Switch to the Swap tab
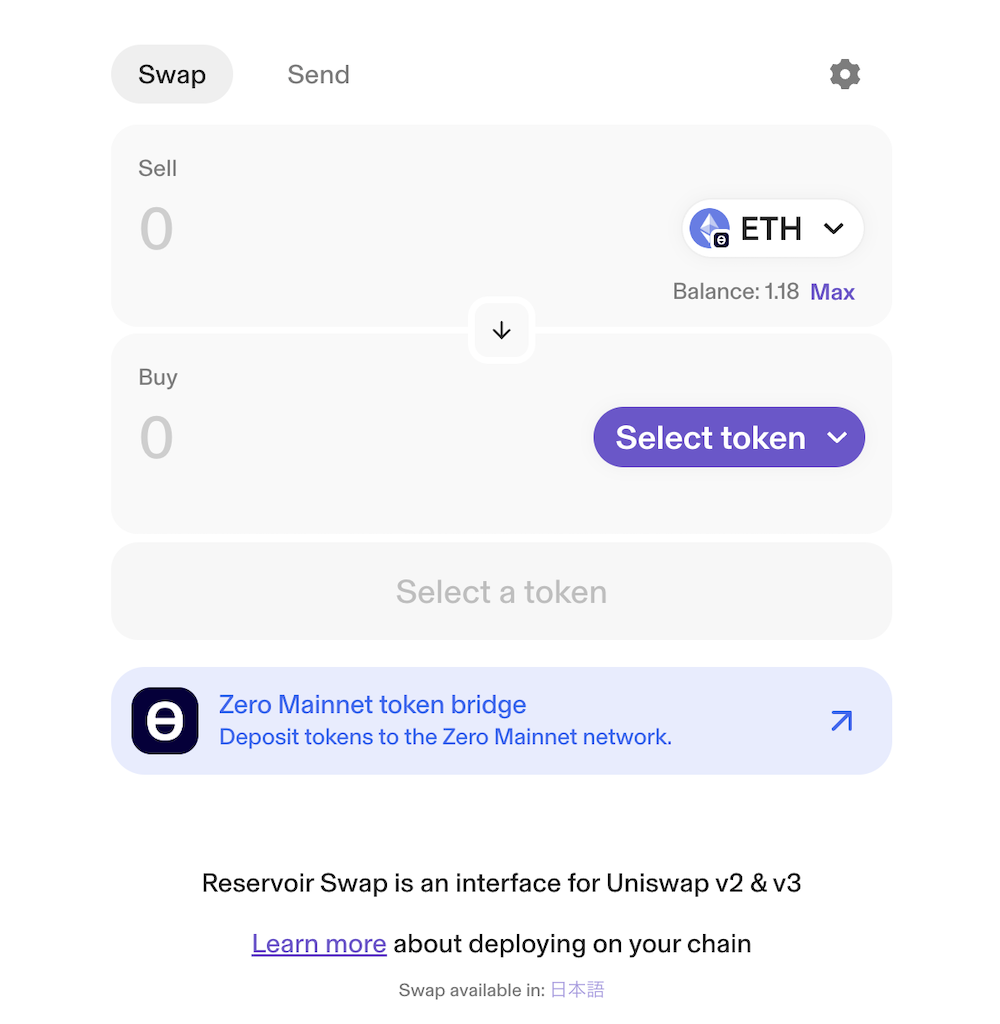 click(x=172, y=75)
